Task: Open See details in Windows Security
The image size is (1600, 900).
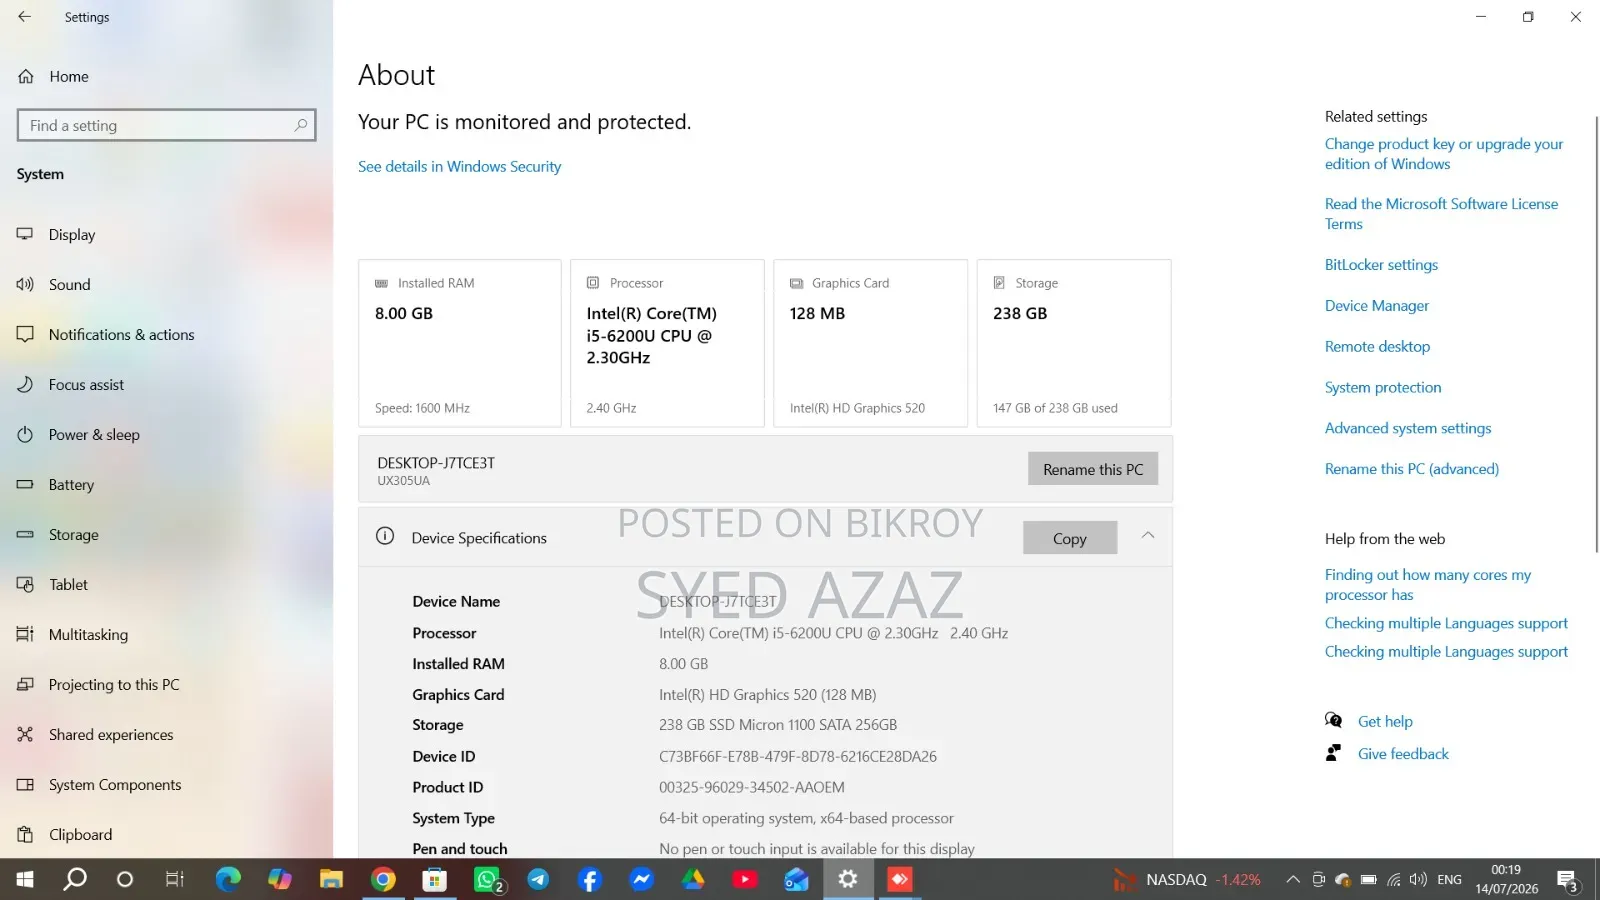Action: 459,167
